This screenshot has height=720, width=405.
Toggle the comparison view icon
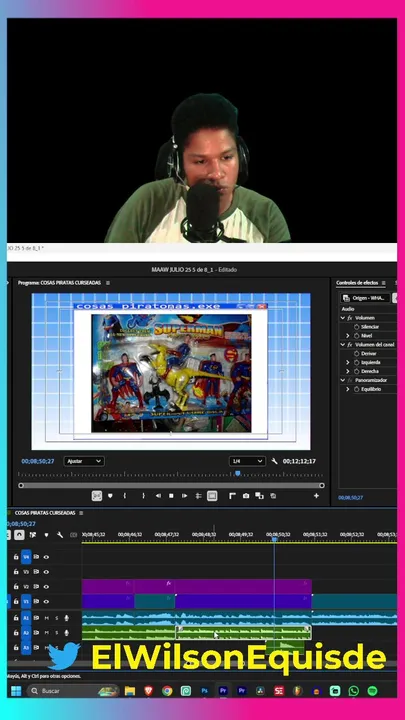(x=259, y=496)
